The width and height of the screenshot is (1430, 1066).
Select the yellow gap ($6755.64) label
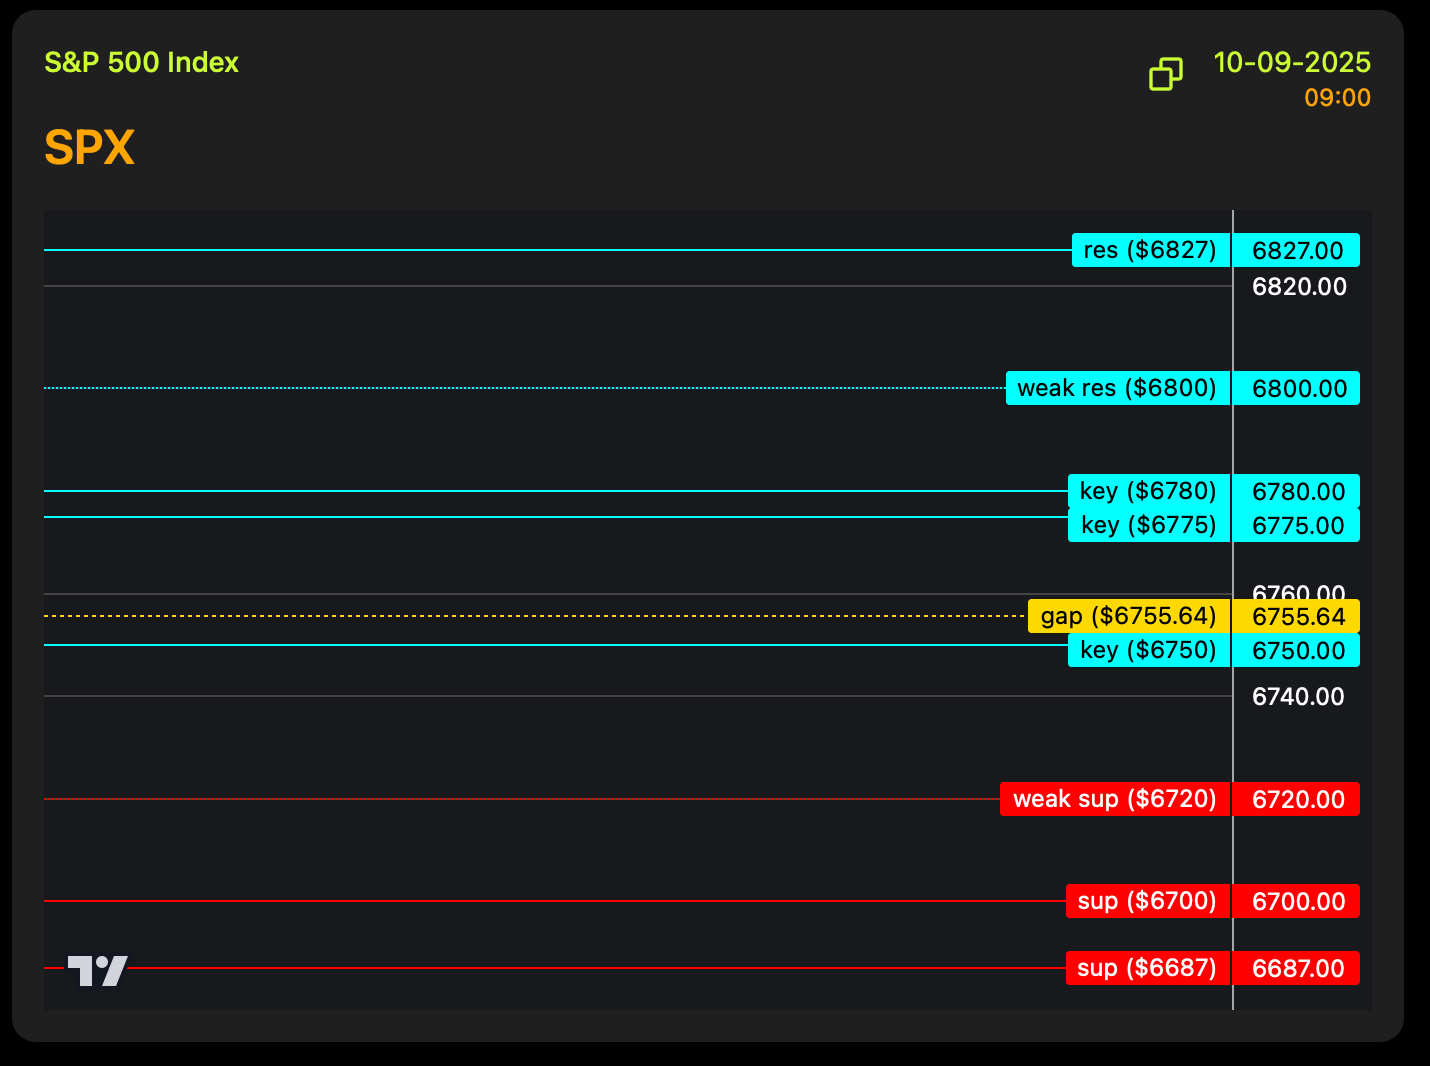pyautogui.click(x=1128, y=616)
